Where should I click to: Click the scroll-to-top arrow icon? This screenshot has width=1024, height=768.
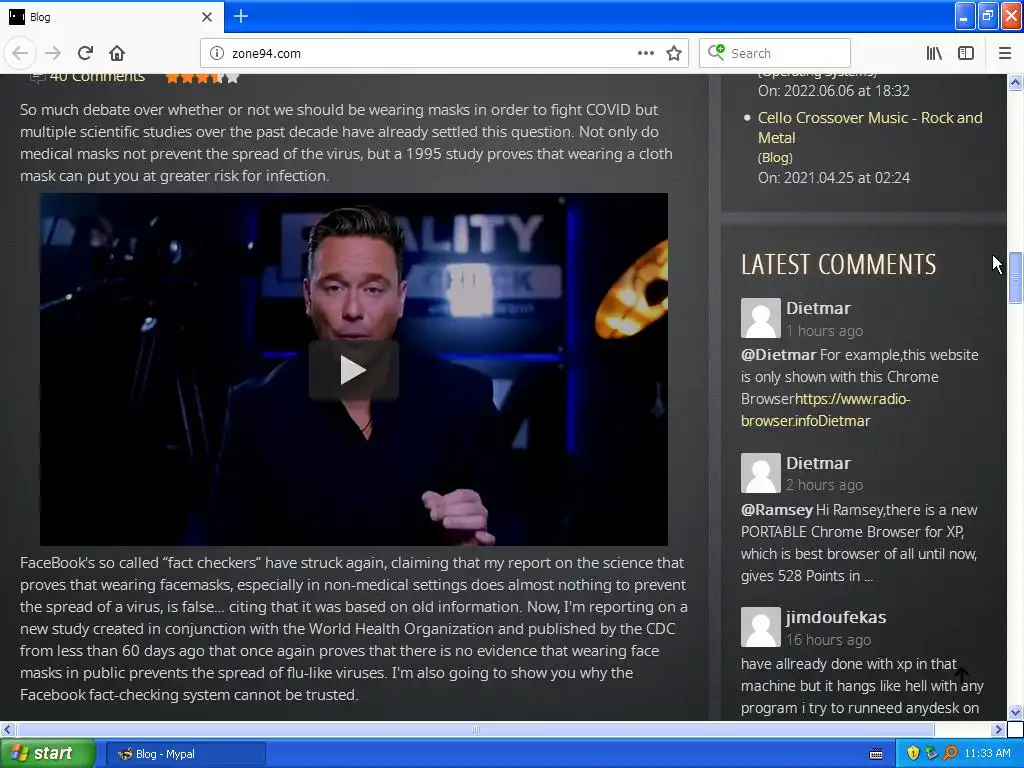[961, 675]
